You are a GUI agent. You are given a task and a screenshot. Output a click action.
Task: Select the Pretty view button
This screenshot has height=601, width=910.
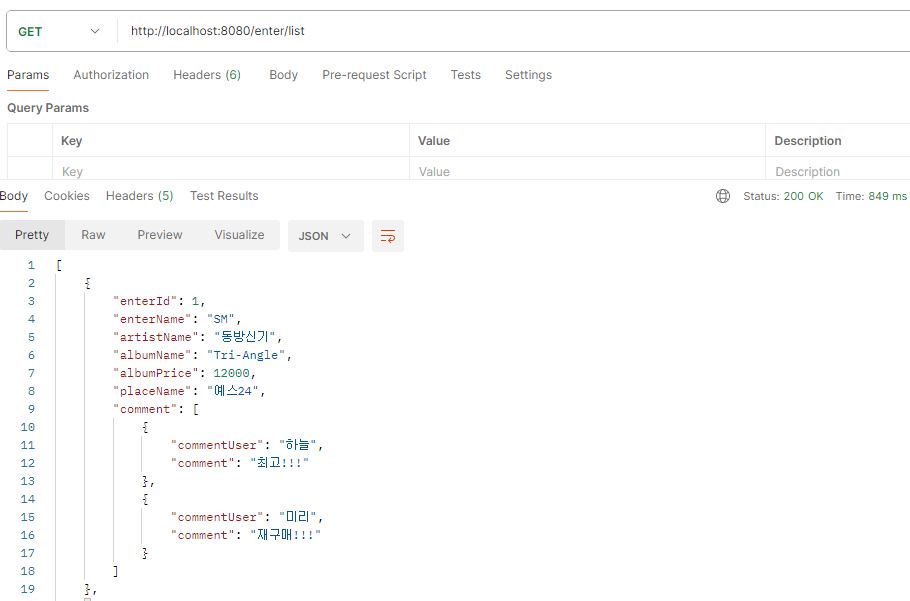(32, 235)
